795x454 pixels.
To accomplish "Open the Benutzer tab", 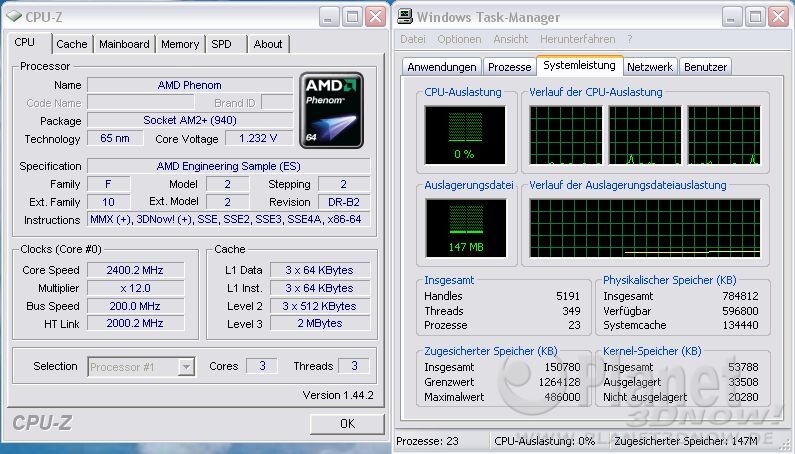I will tap(705, 67).
